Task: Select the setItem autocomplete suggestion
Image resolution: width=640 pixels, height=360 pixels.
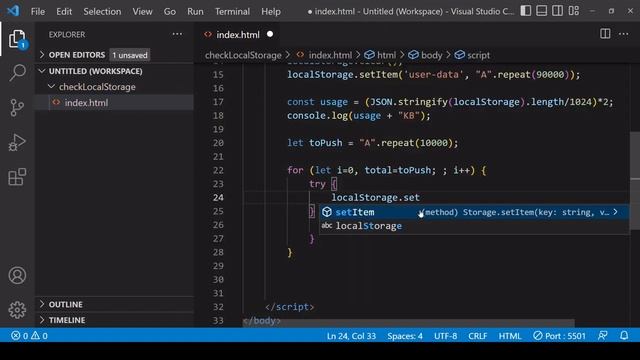Action: (474, 212)
